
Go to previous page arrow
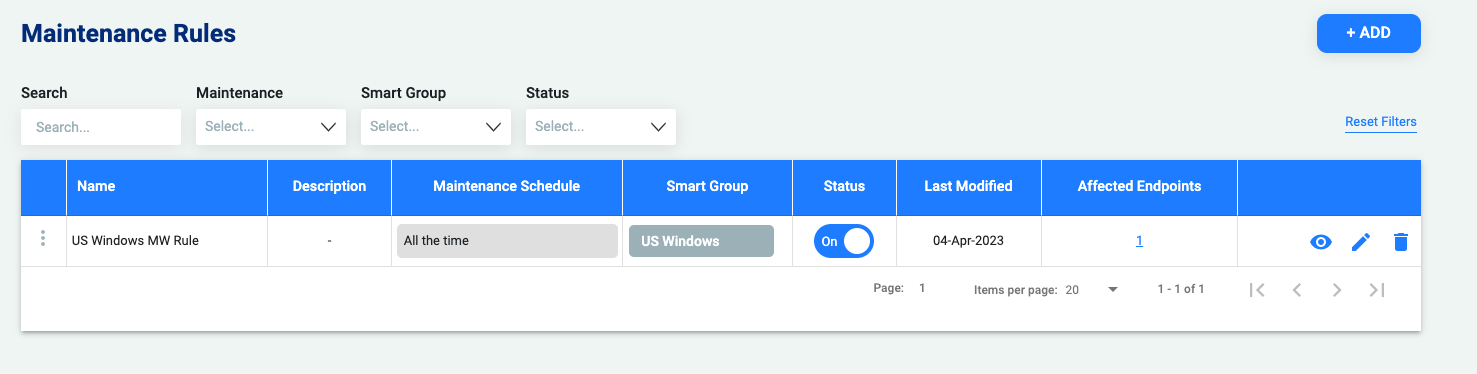click(1297, 290)
